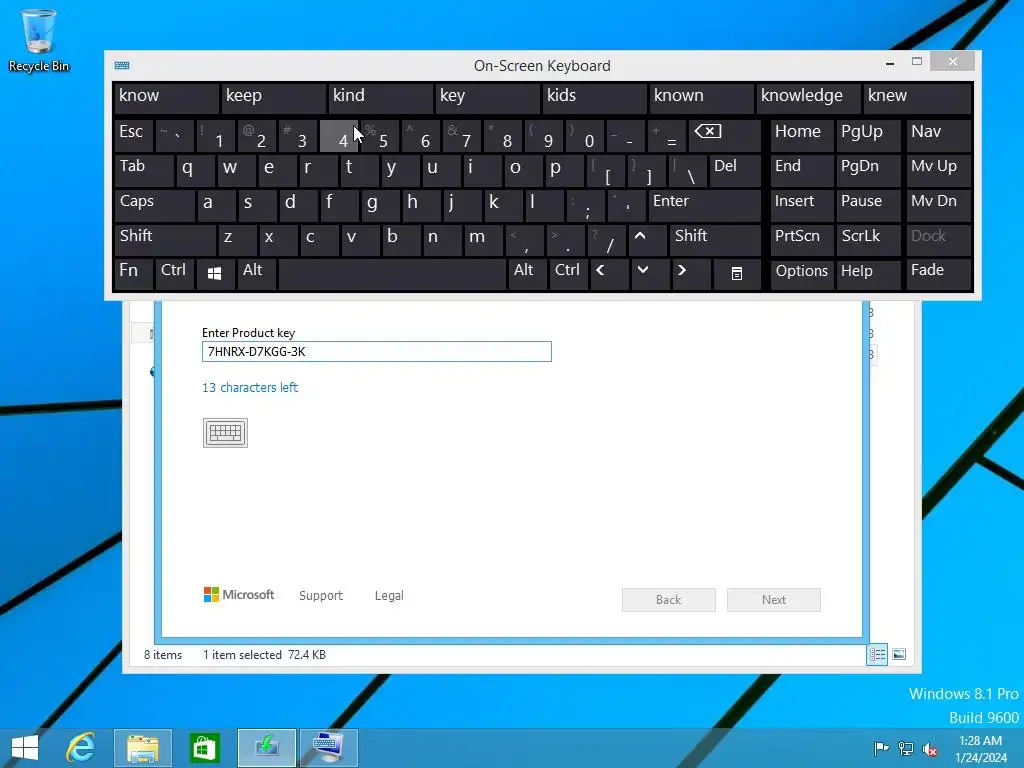The width and height of the screenshot is (1024, 768).
Task: Open the Legal link
Action: pyautogui.click(x=389, y=596)
